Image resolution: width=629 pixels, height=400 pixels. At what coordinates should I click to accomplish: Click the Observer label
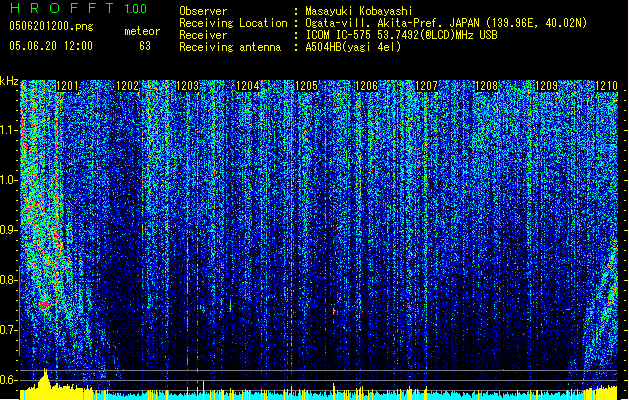(x=203, y=11)
